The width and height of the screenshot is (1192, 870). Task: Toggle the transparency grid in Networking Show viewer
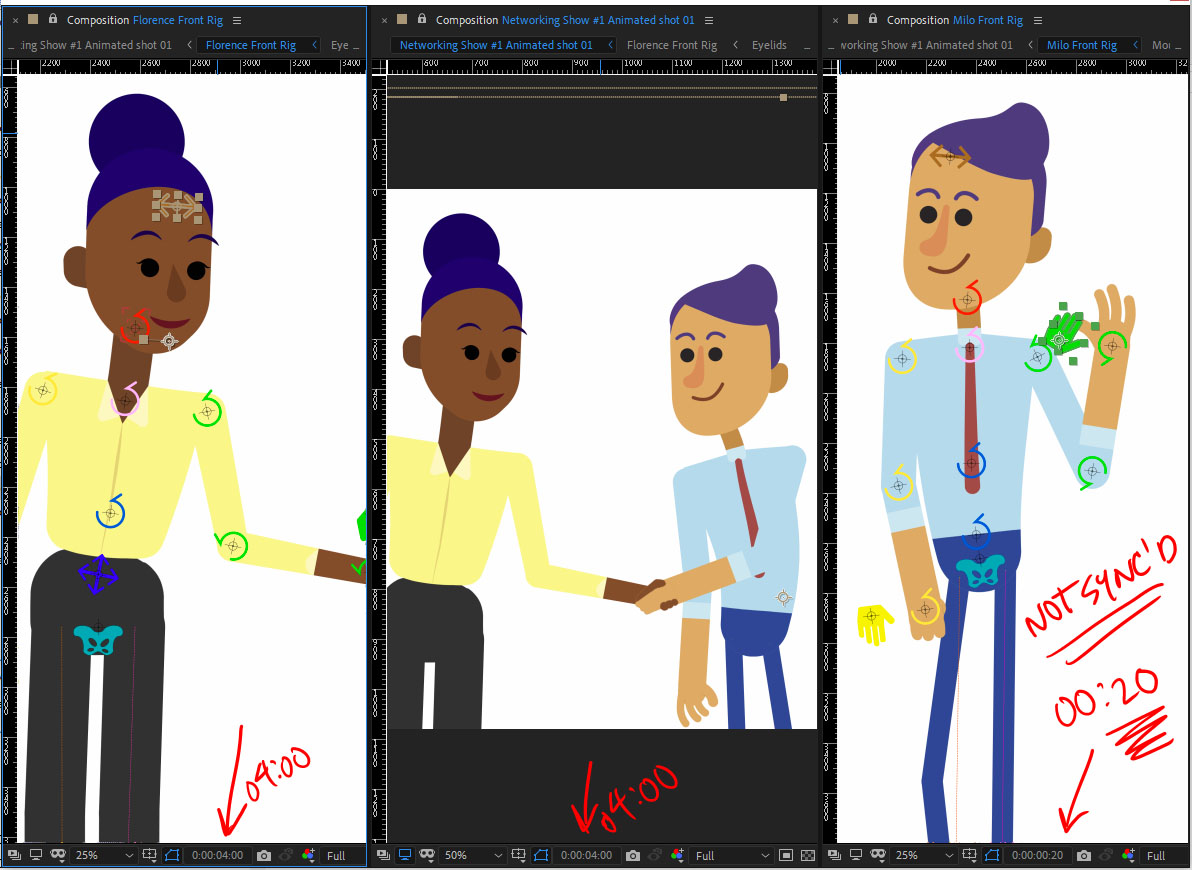[808, 856]
